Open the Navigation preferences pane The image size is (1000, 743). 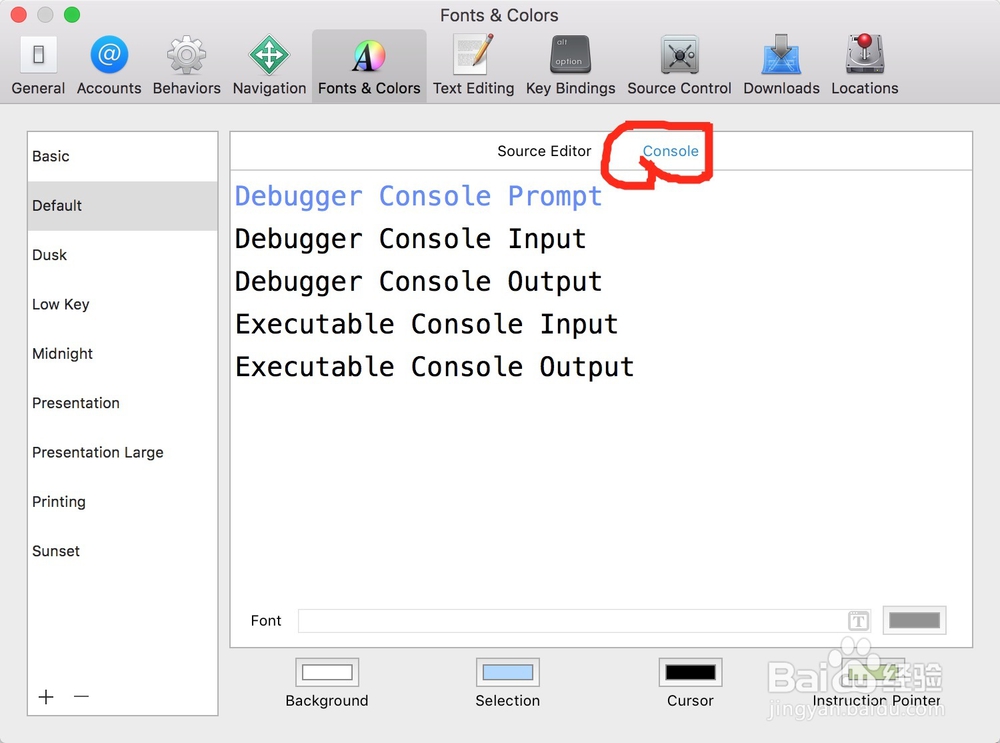click(x=269, y=65)
